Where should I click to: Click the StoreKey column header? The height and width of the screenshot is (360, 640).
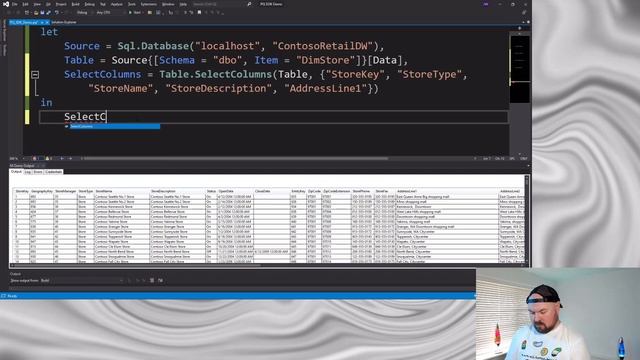(22, 191)
